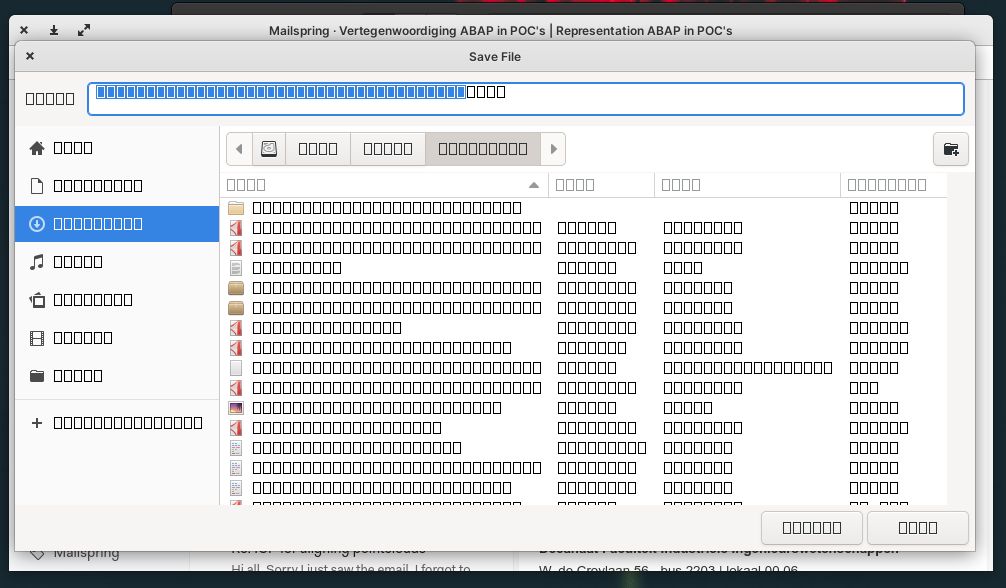
Task: Confirm with the Save button at bottom right
Action: tap(917, 528)
